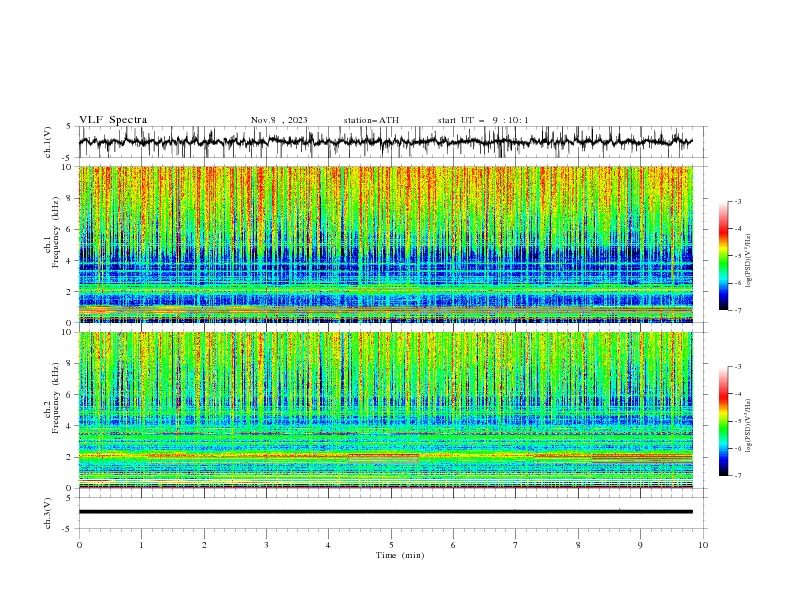Viewport: 792px width, 612px height.
Task: Click the ch.1 waveform trace plot
Action: 385,142
